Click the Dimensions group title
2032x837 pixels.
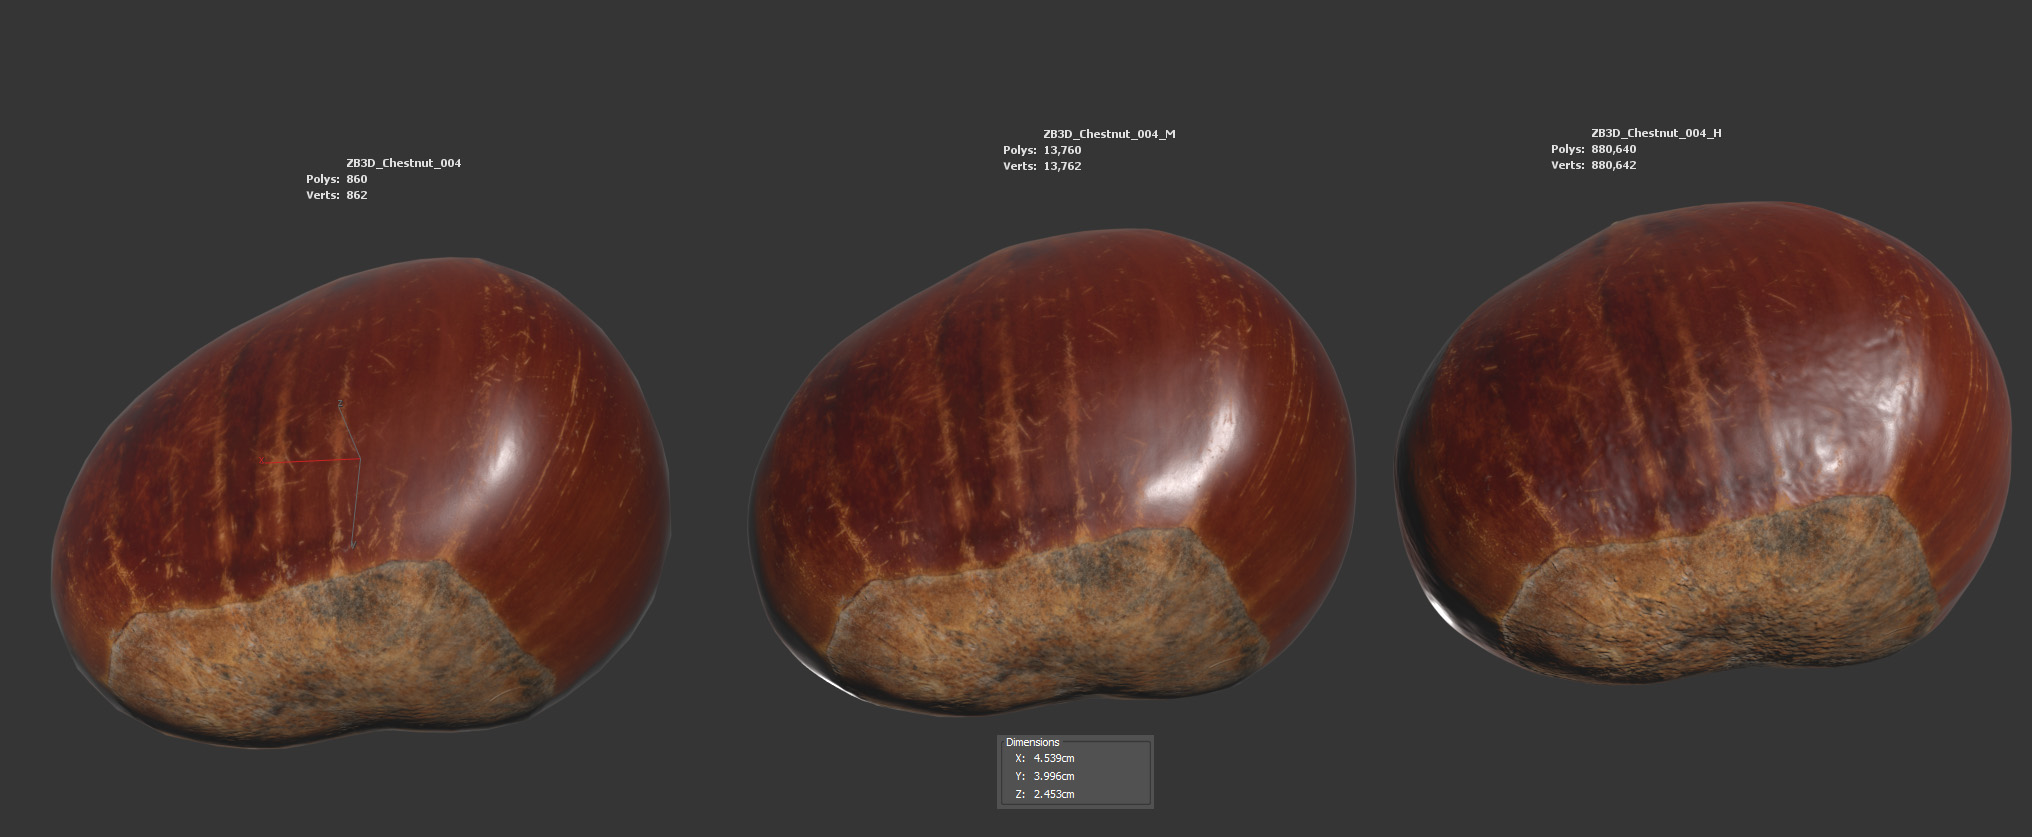coord(1032,742)
